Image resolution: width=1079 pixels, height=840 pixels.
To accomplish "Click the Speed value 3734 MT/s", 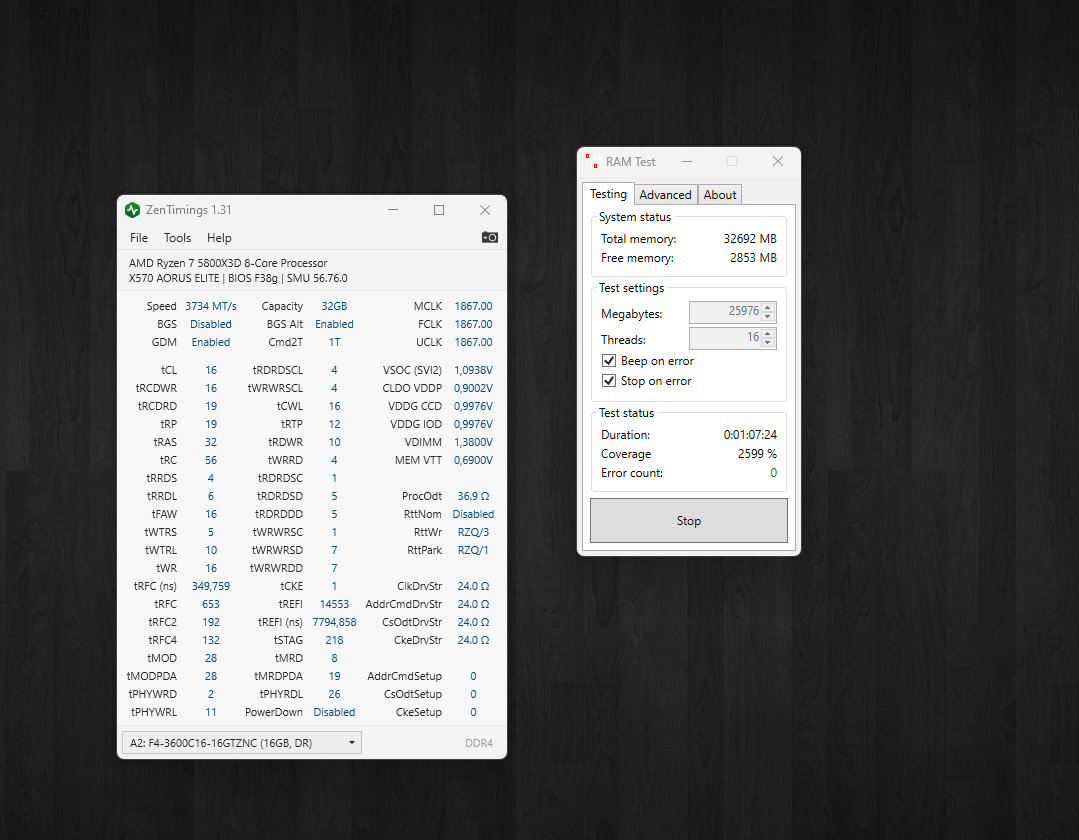I will (211, 306).
